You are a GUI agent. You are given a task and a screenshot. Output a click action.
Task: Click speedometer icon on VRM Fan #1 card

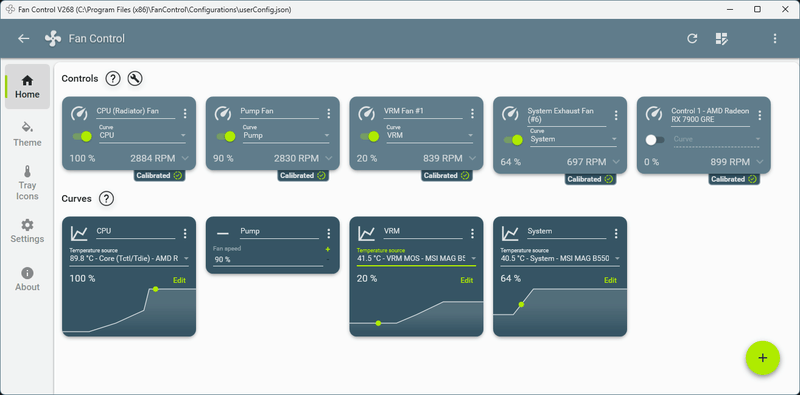pos(367,113)
